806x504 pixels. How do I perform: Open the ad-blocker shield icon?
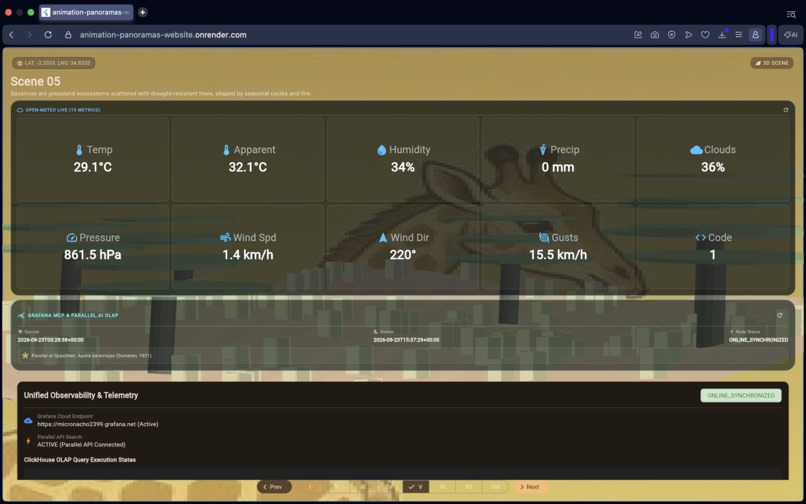(x=671, y=35)
